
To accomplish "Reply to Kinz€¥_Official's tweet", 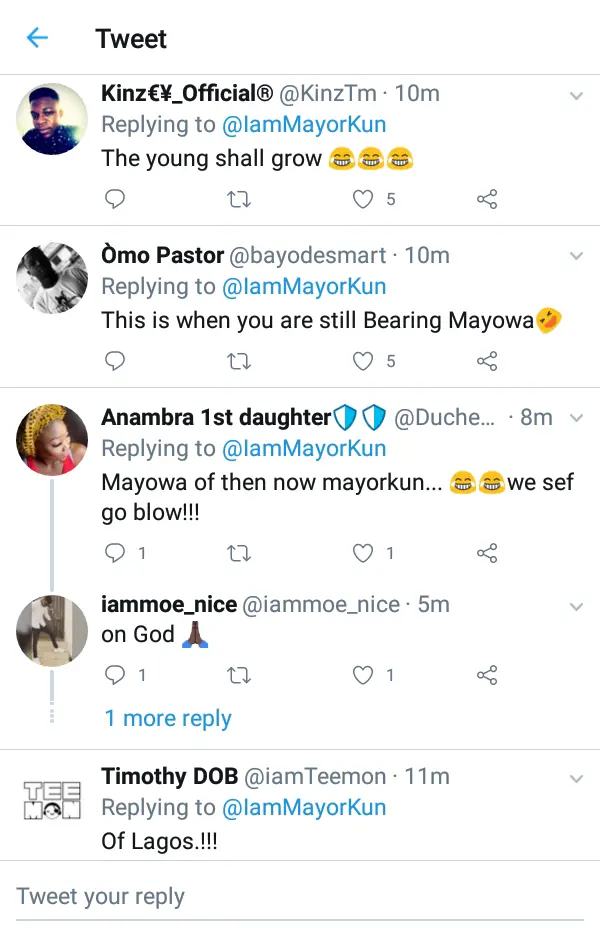I will click(x=115, y=199).
